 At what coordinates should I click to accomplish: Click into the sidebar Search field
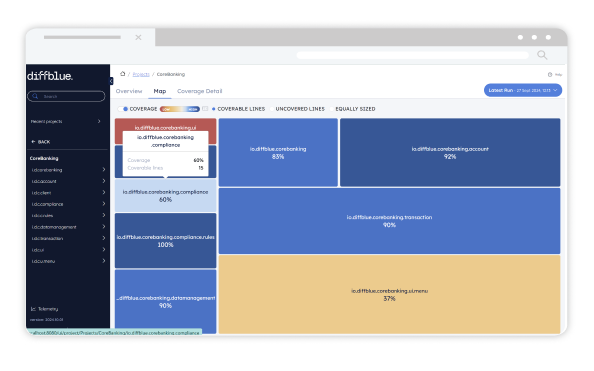pyautogui.click(x=66, y=96)
